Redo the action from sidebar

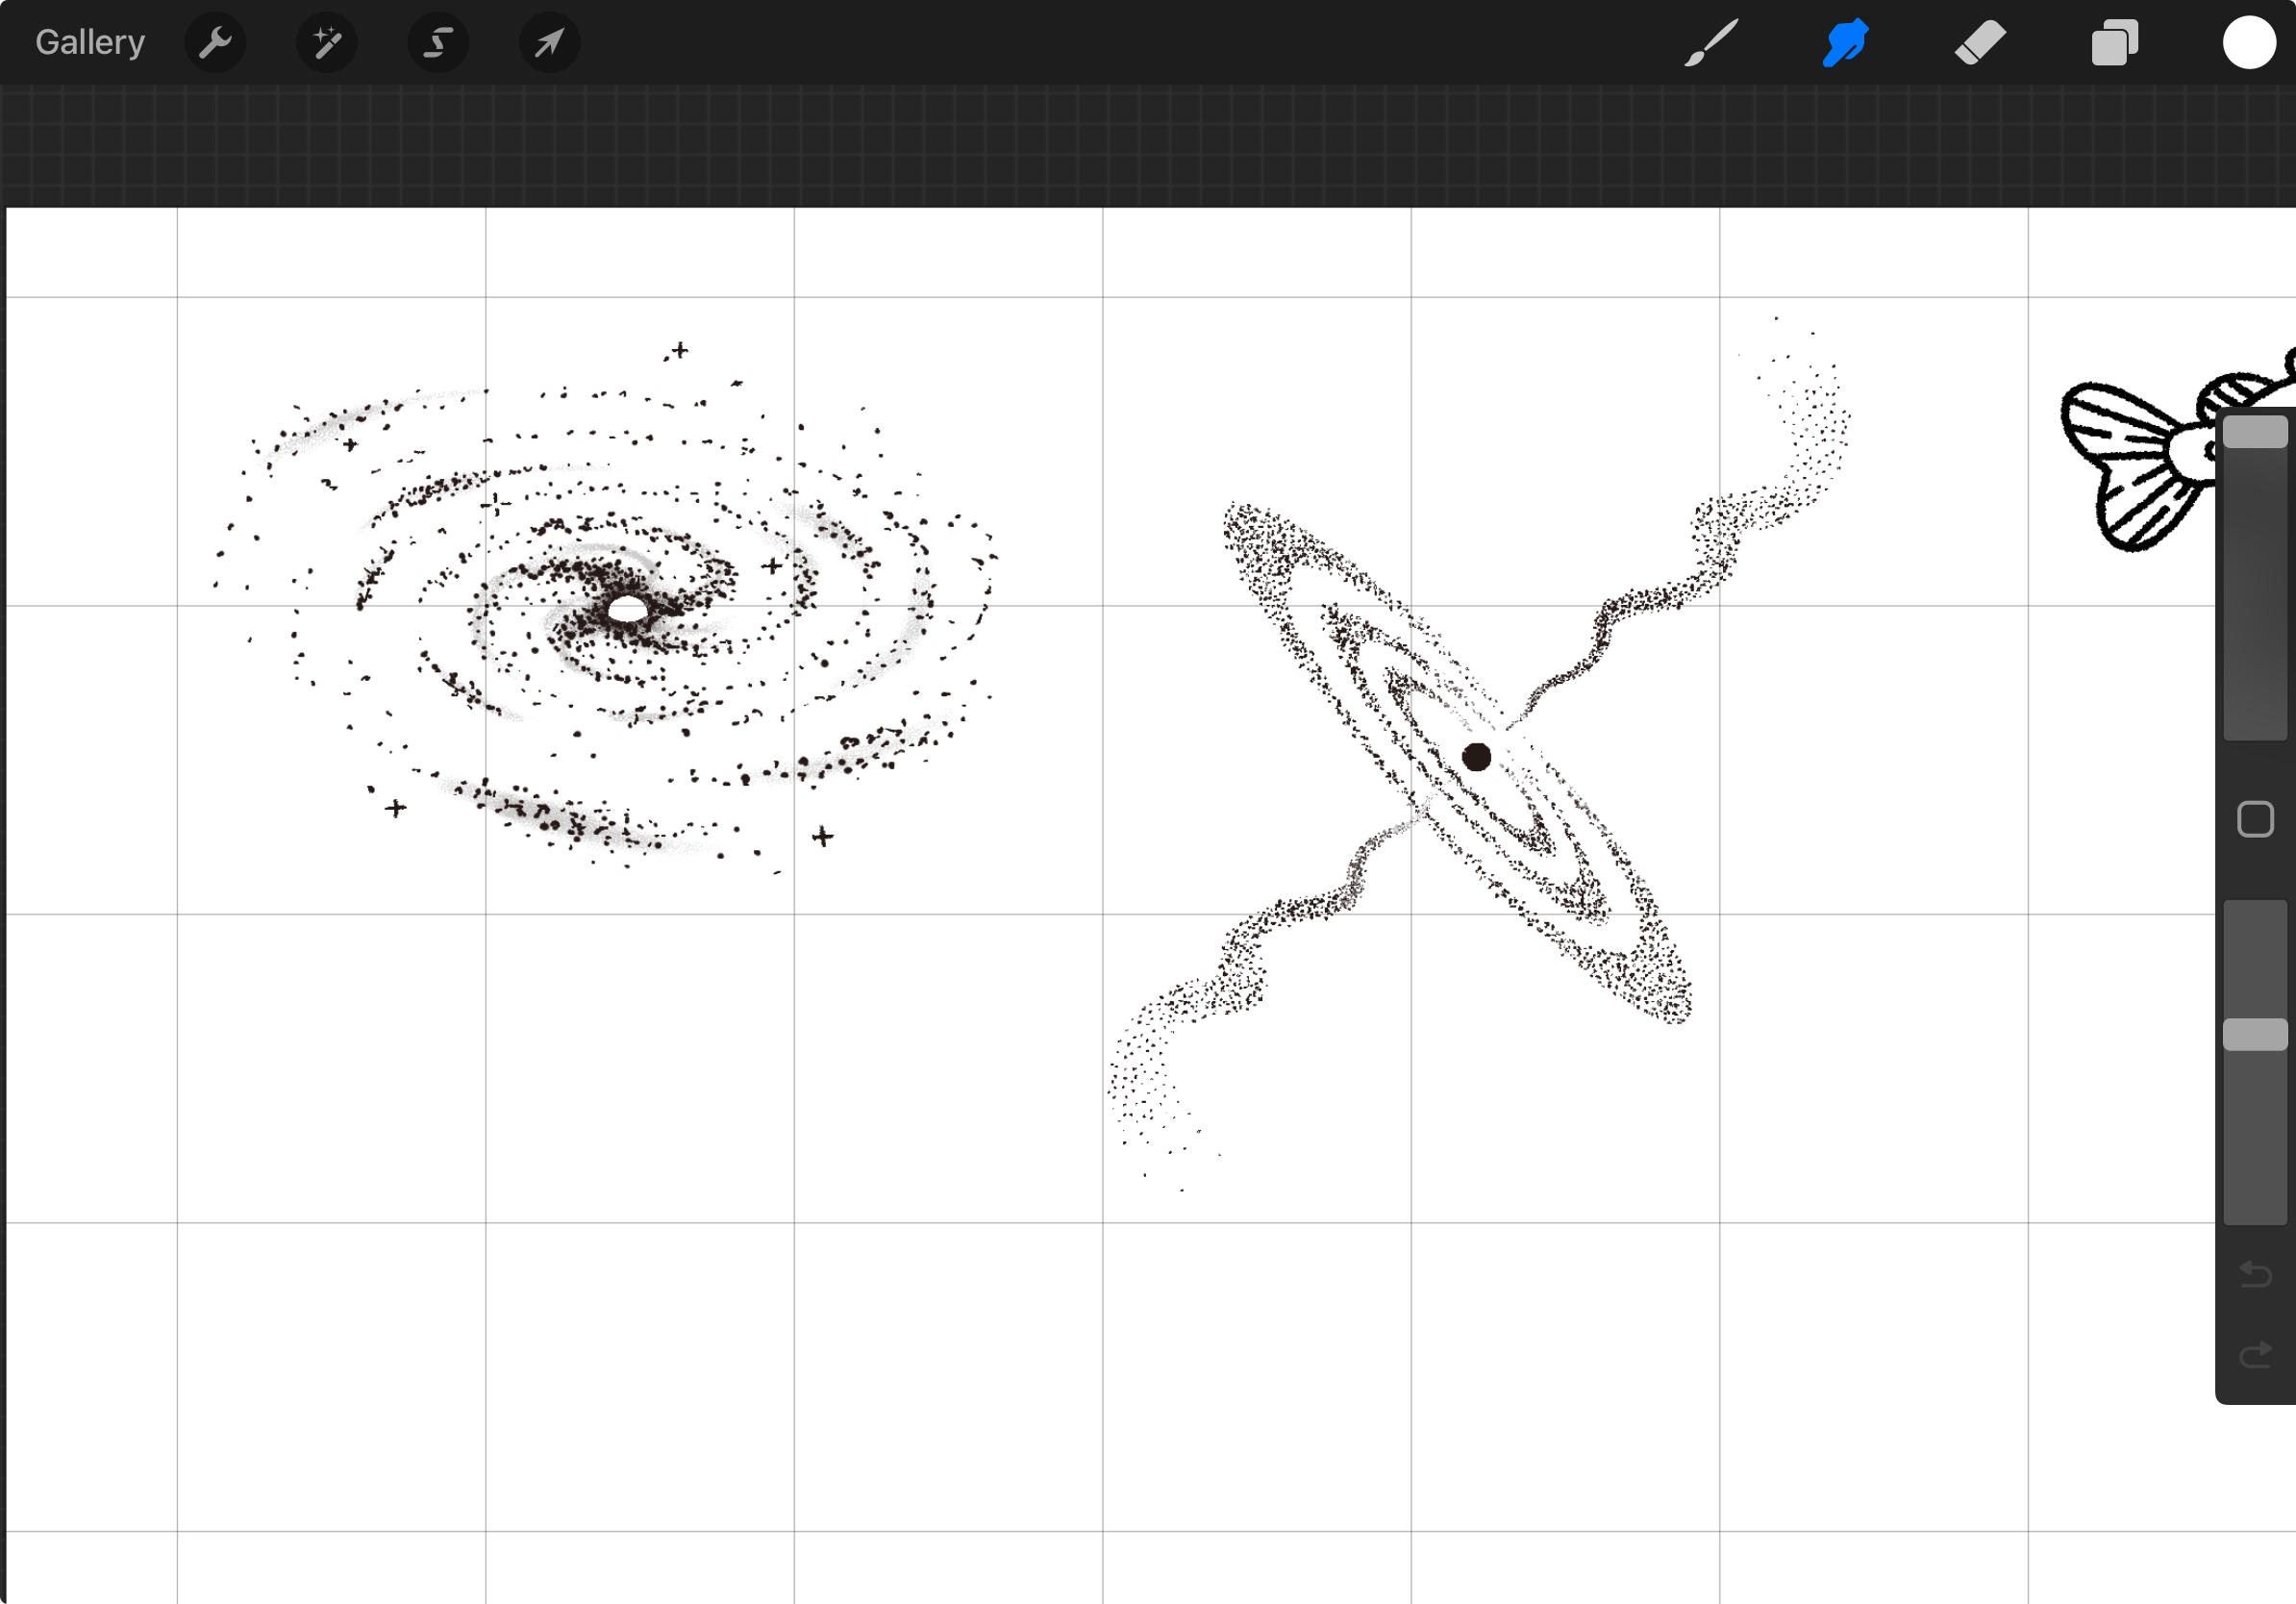coord(2255,1355)
